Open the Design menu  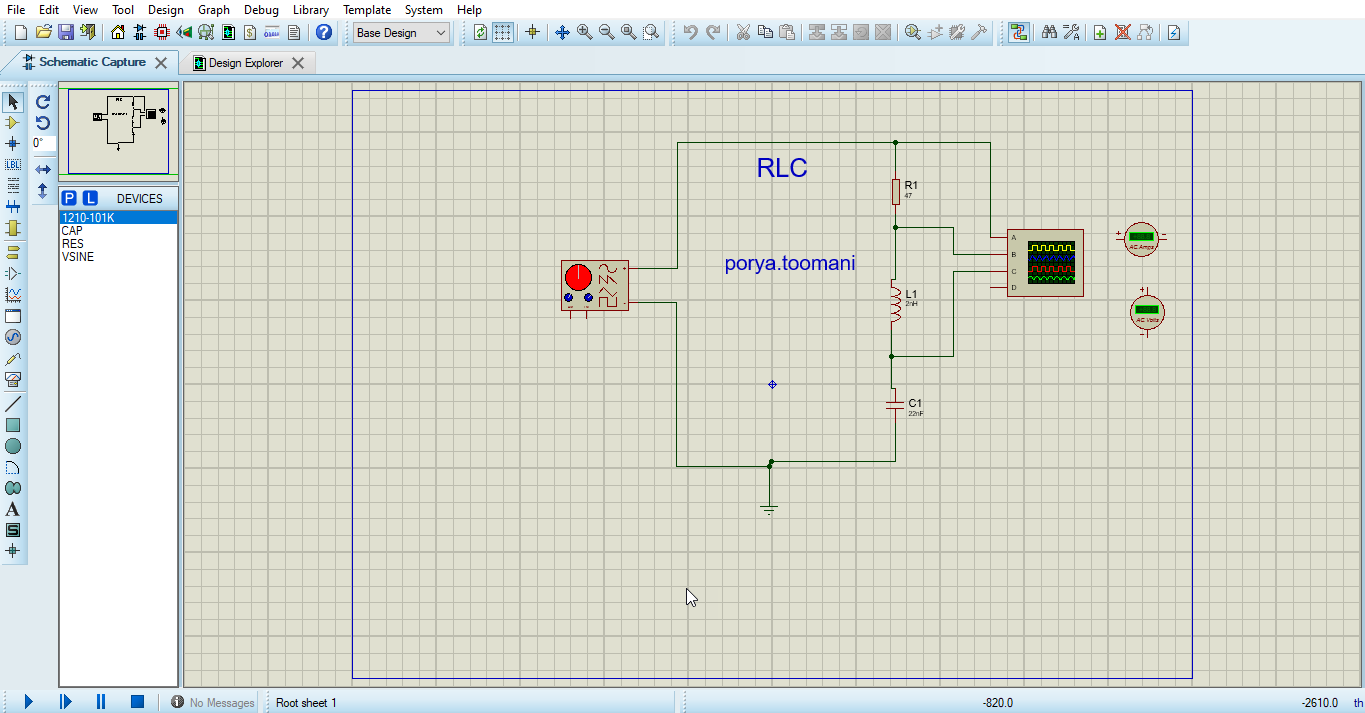click(x=166, y=9)
